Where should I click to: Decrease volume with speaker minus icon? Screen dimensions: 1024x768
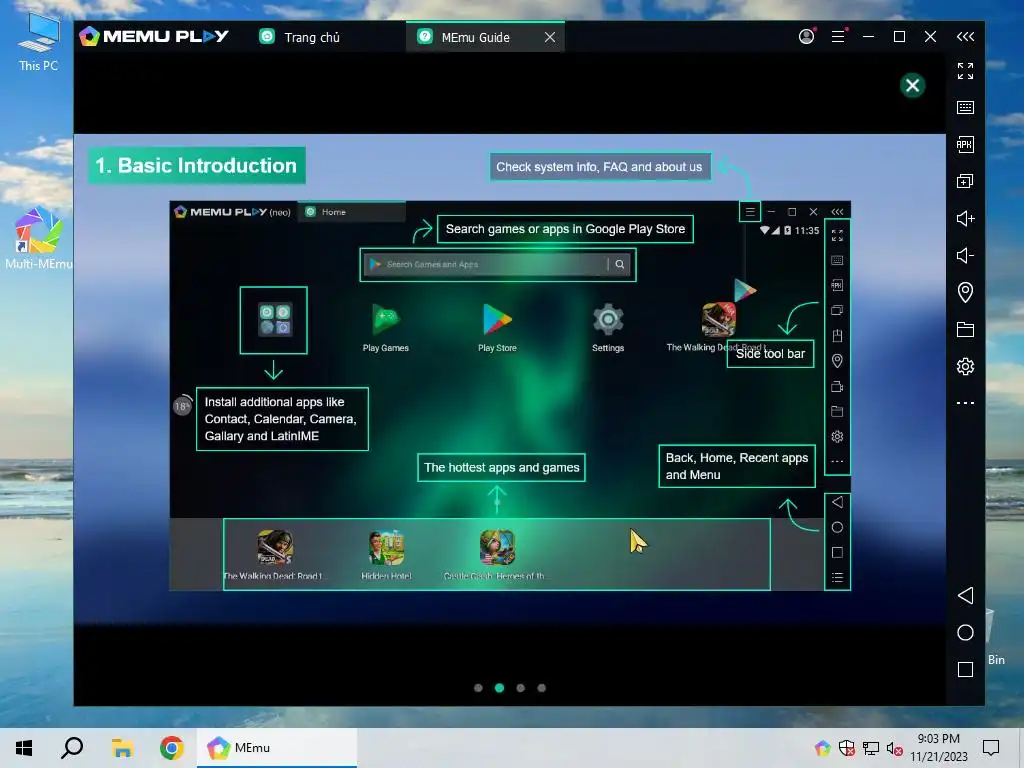coord(965,255)
